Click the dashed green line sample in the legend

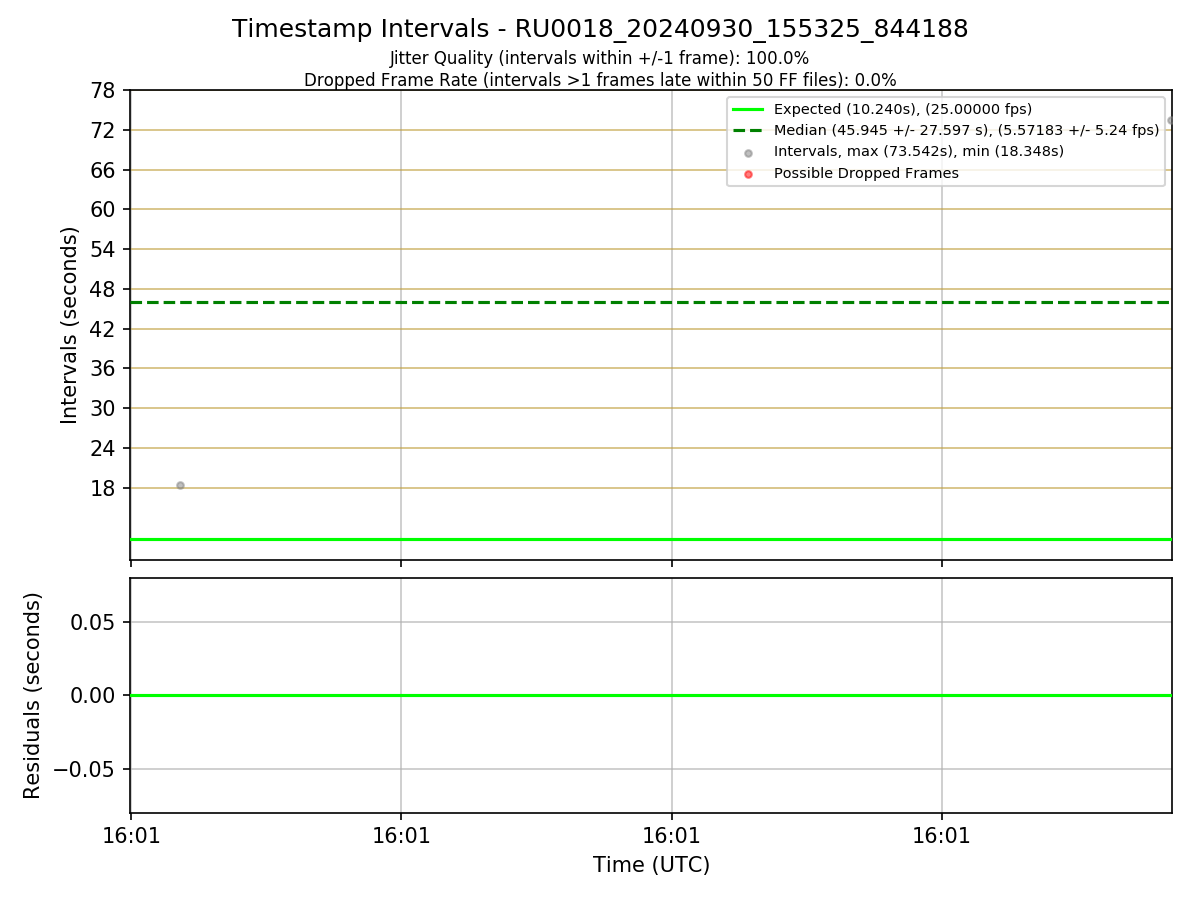[x=748, y=130]
